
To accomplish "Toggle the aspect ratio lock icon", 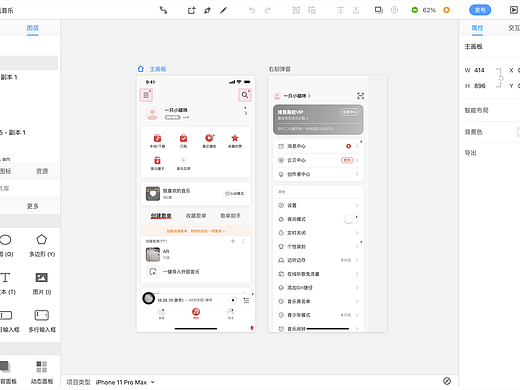I will (501, 78).
